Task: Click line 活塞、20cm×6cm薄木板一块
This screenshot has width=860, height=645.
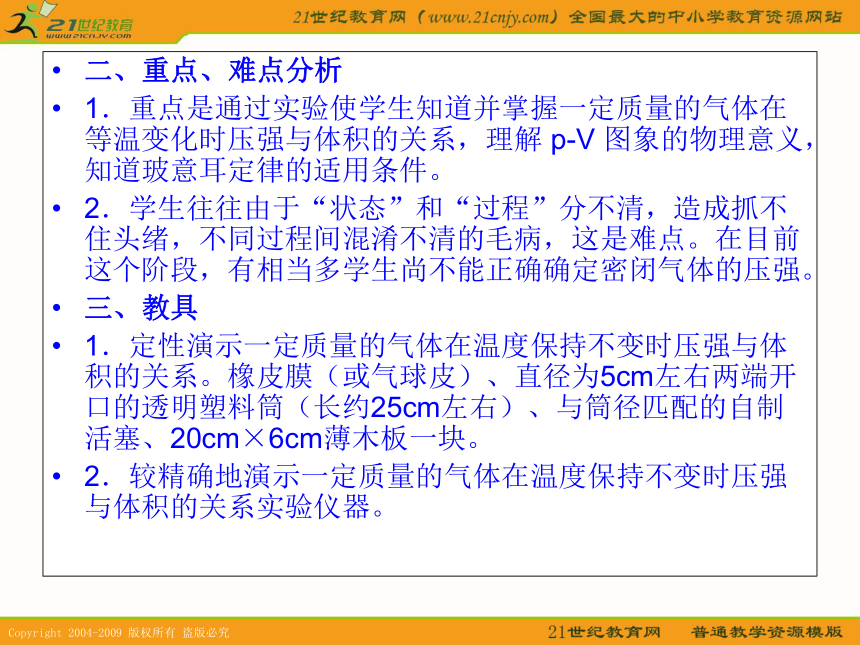Action: tap(284, 438)
